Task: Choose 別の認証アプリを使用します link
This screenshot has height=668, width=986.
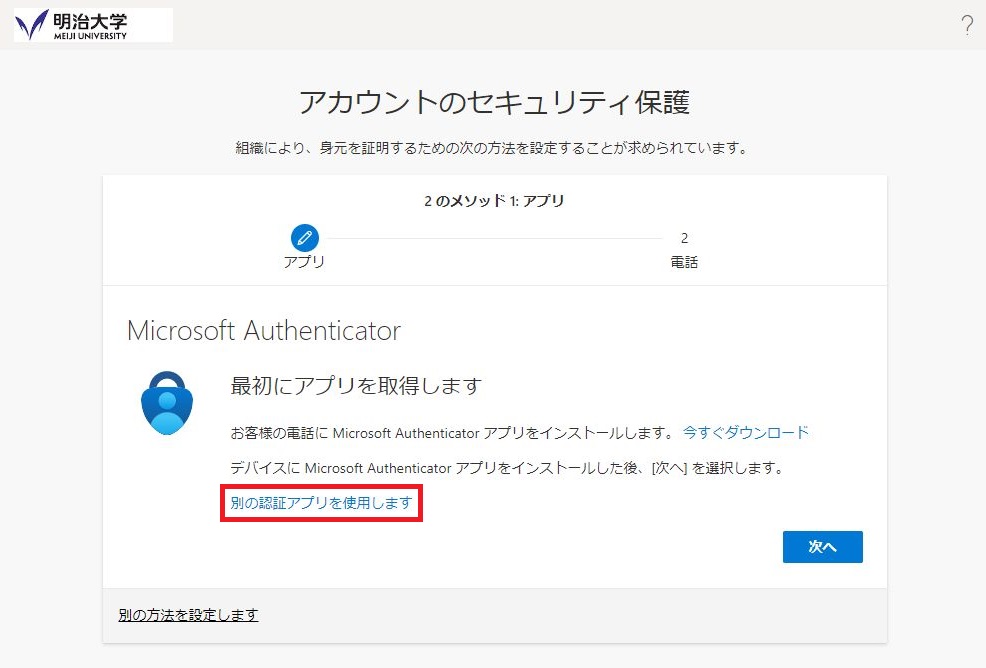Action: [x=321, y=503]
